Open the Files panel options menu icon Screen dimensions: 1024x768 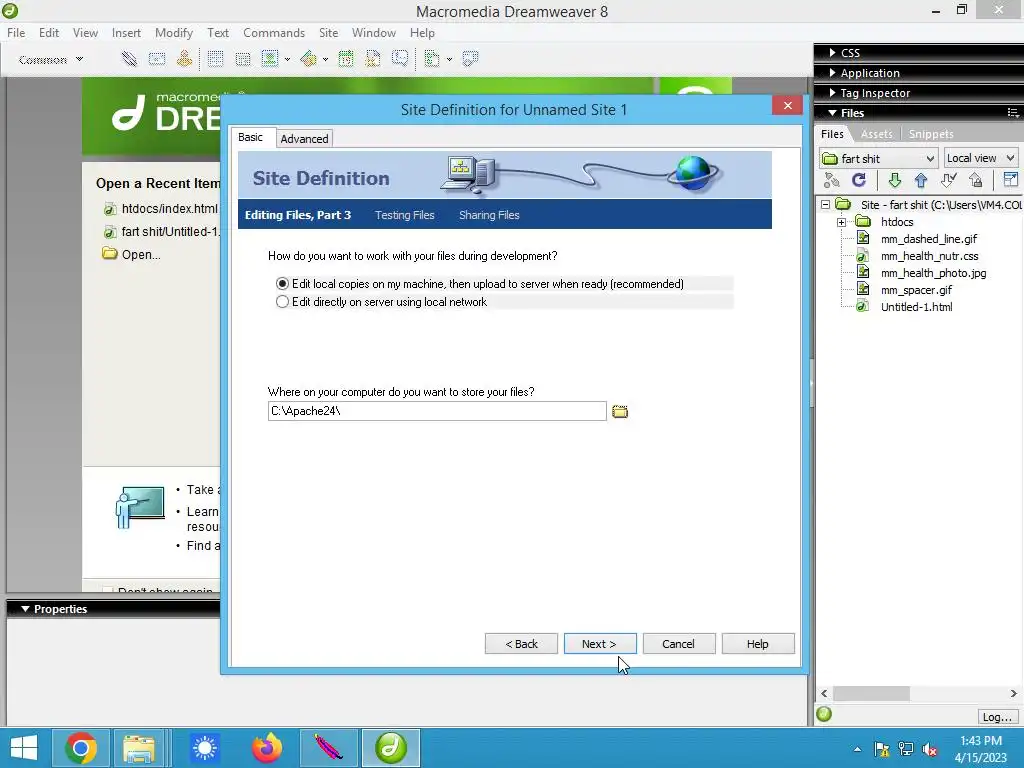pyautogui.click(x=1013, y=113)
